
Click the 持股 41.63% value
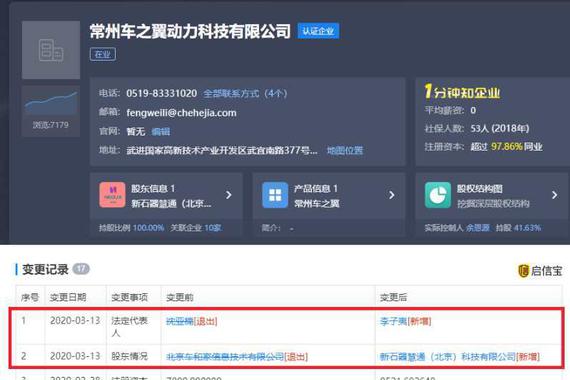(527, 228)
